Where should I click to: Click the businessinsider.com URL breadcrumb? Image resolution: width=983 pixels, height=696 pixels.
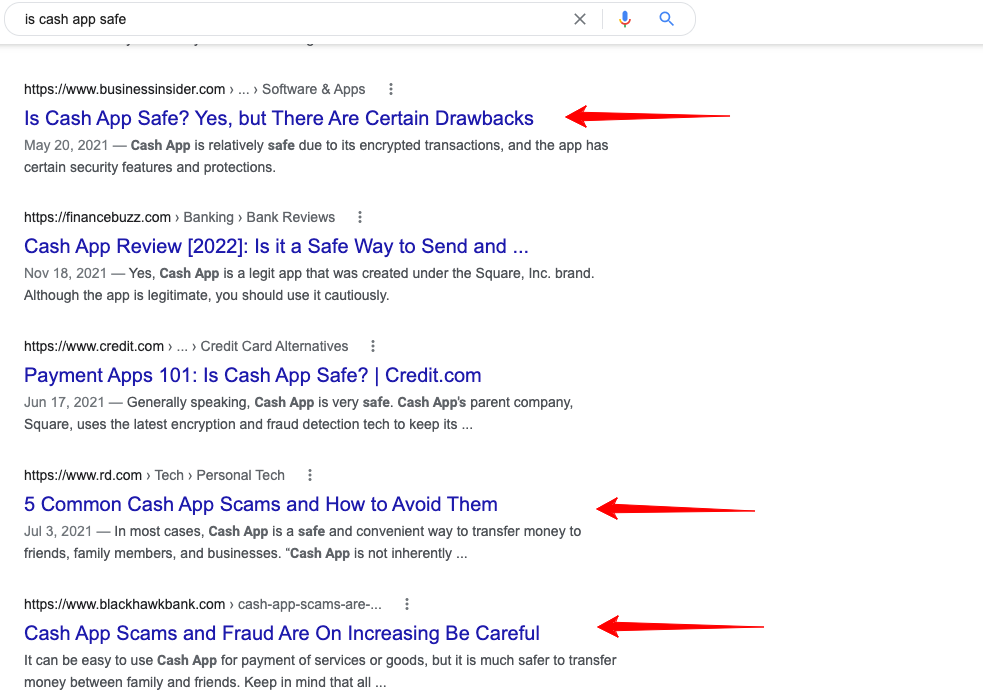125,89
